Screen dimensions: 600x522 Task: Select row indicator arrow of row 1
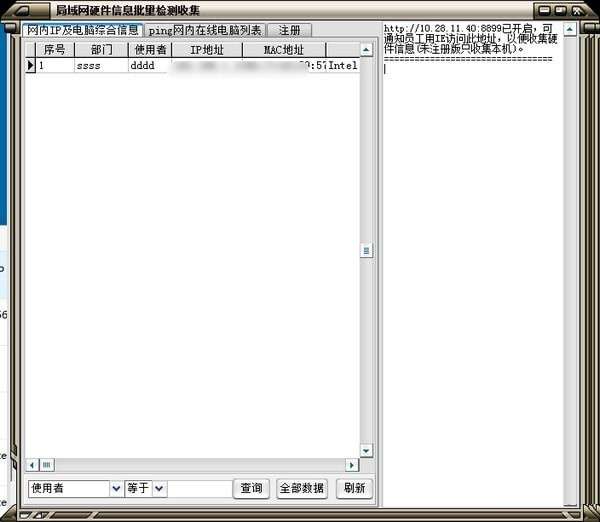[30, 65]
